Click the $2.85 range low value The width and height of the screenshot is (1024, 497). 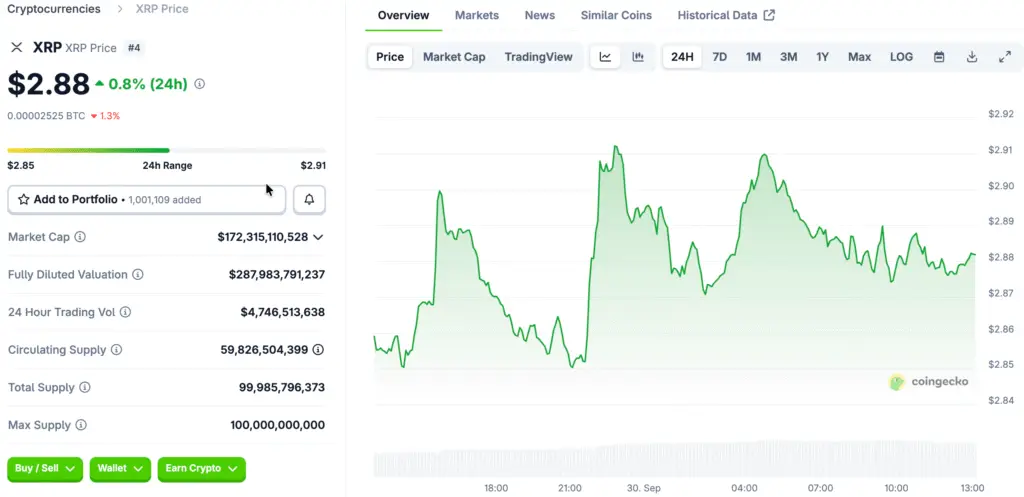[21, 165]
